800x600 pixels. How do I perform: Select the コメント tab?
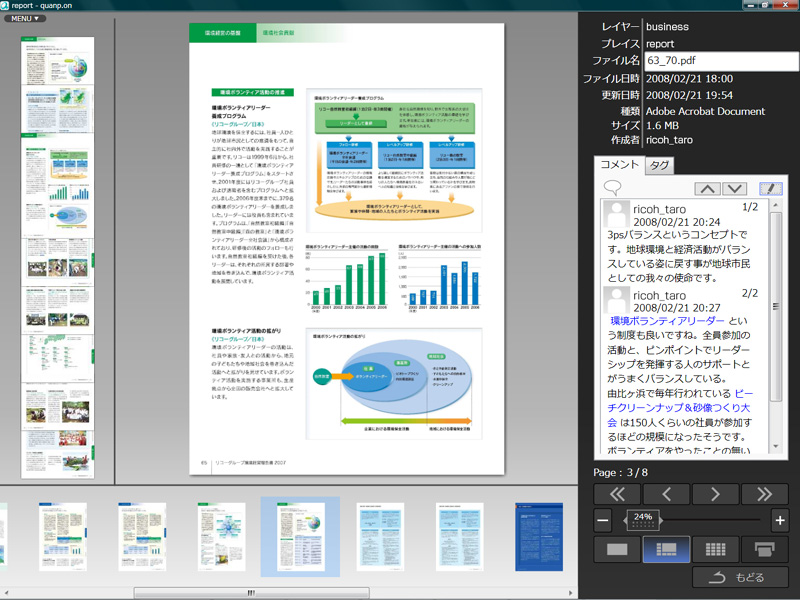pos(620,165)
